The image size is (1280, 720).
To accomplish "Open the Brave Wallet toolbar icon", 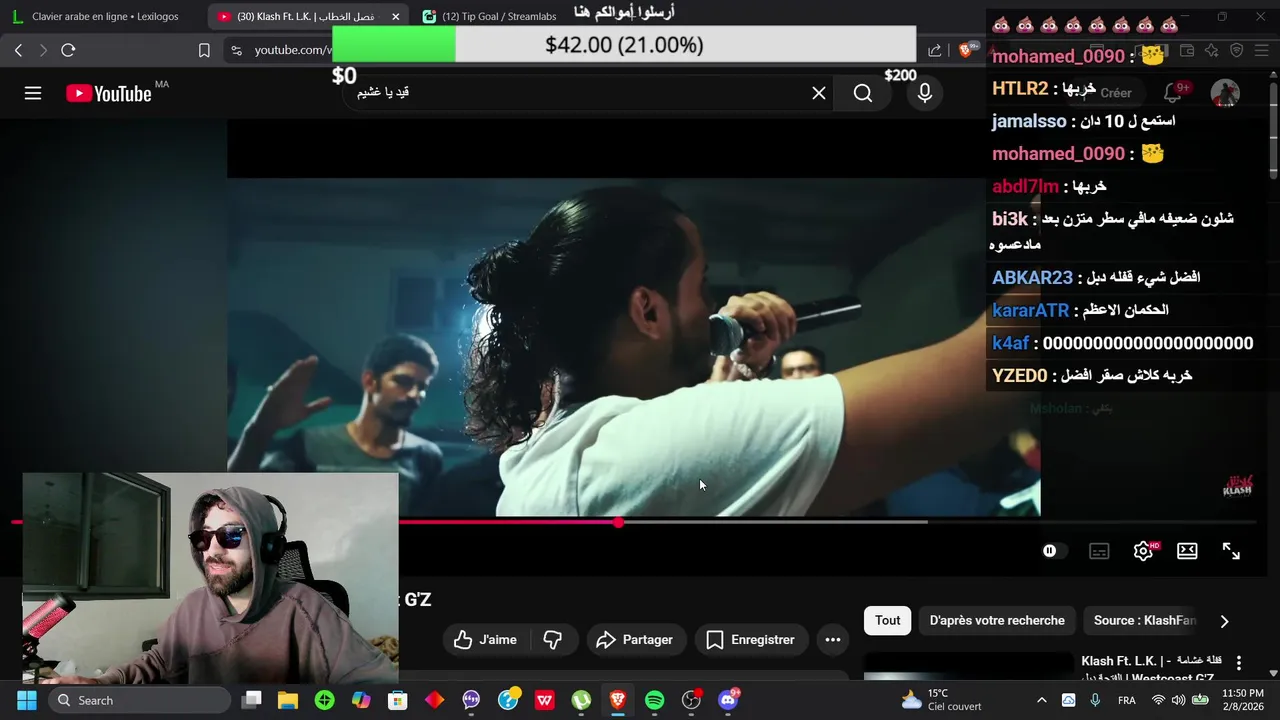I will pyautogui.click(x=1187, y=50).
